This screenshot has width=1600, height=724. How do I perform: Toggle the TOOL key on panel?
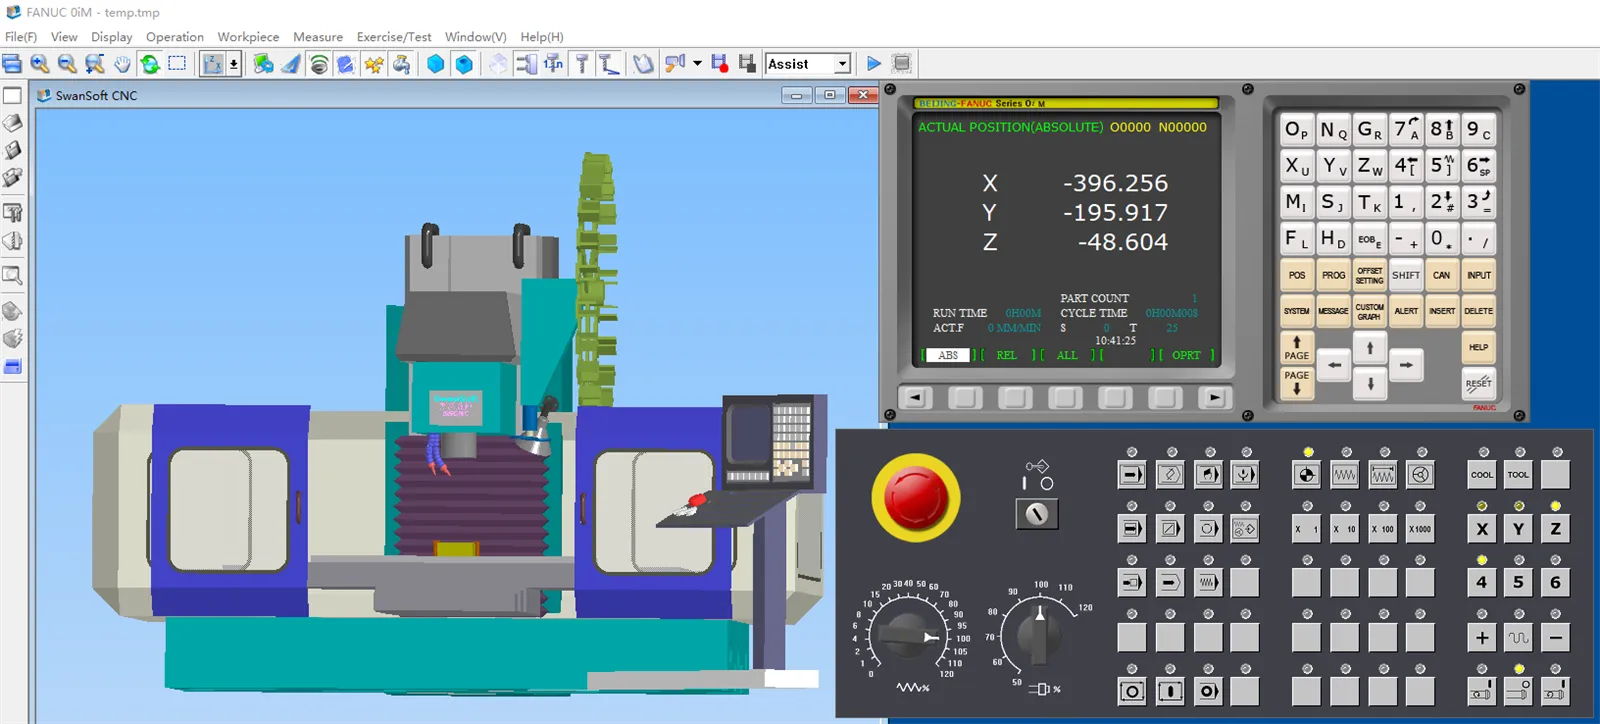[1518, 475]
